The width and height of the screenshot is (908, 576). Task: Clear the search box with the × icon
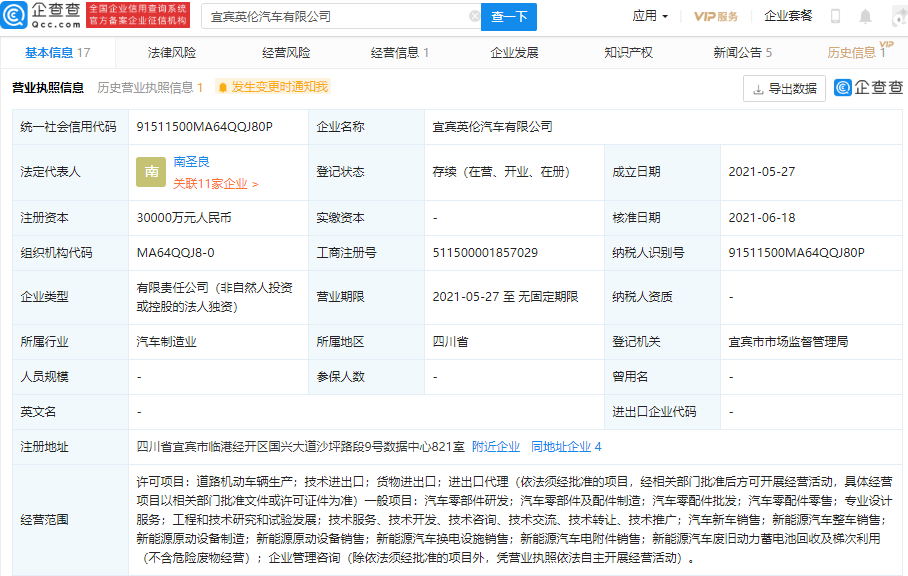point(475,16)
